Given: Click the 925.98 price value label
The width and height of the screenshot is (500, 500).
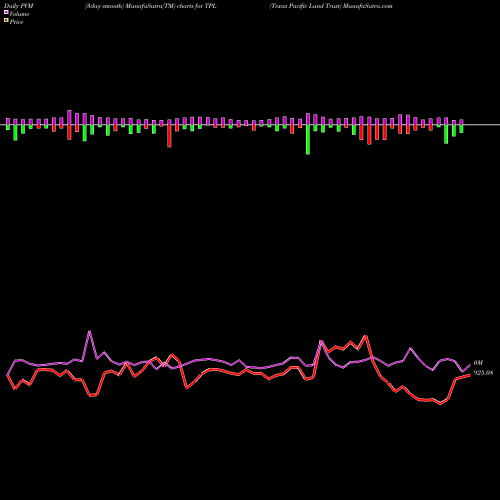Looking at the screenshot, I should click(x=483, y=373).
